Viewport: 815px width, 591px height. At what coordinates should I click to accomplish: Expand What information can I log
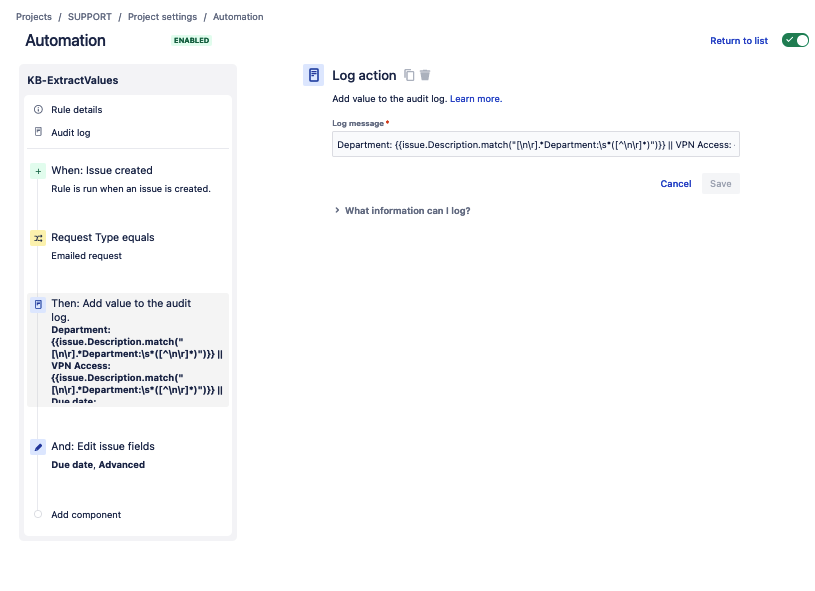tap(401, 211)
